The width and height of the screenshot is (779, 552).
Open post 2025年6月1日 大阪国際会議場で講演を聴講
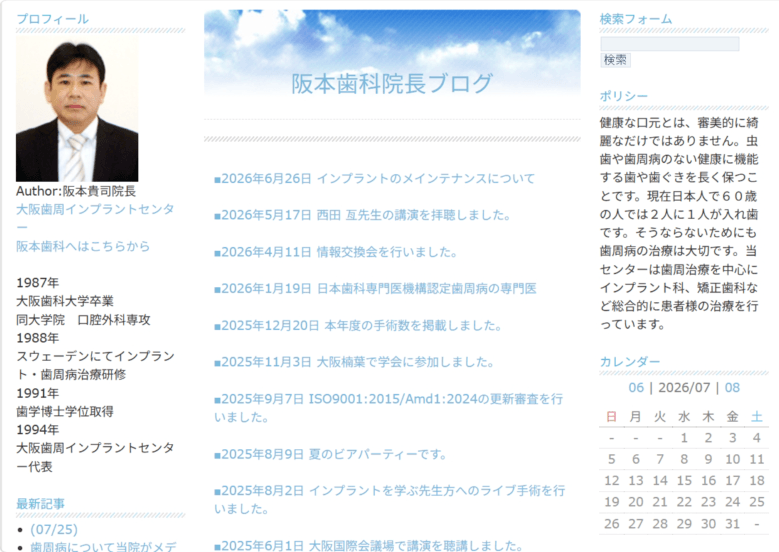click(368, 546)
